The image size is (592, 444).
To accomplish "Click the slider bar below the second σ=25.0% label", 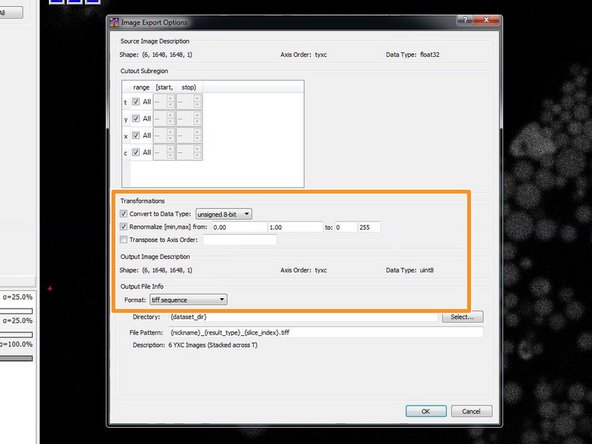I will [x=16, y=335].
